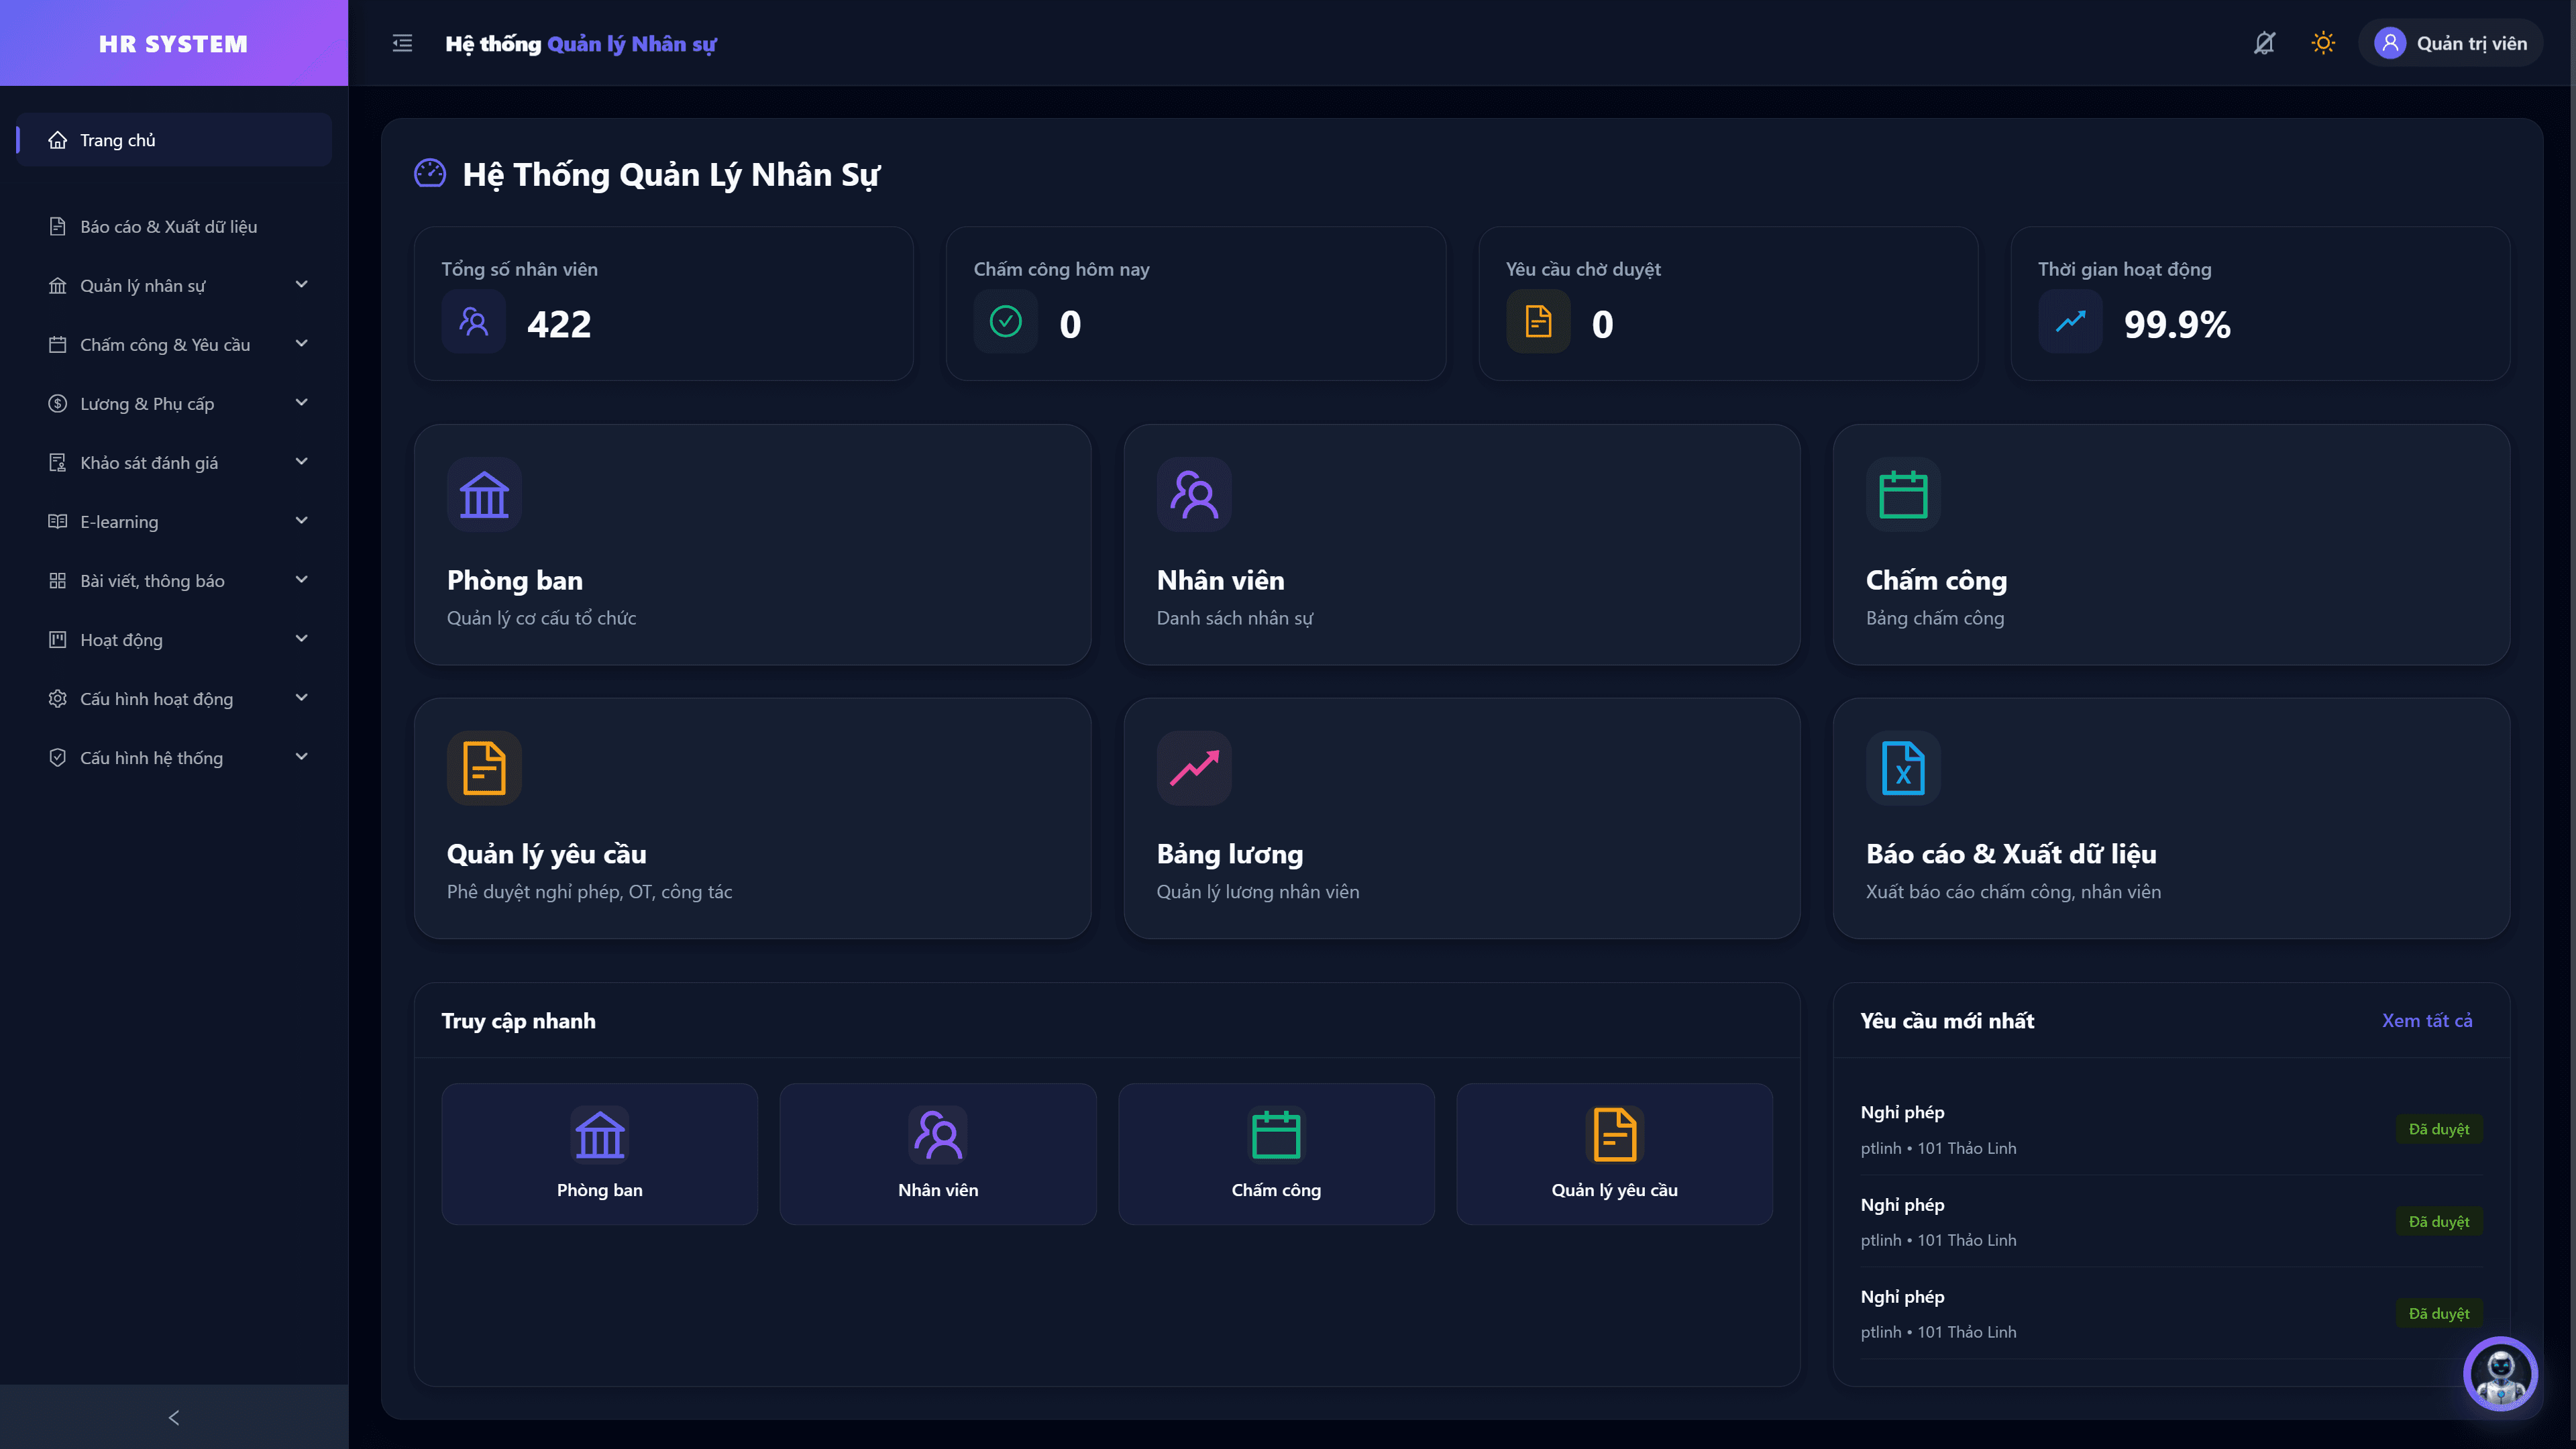The width and height of the screenshot is (2576, 1449).
Task: Click the home icon beside Trang chủ
Action: pos(58,140)
